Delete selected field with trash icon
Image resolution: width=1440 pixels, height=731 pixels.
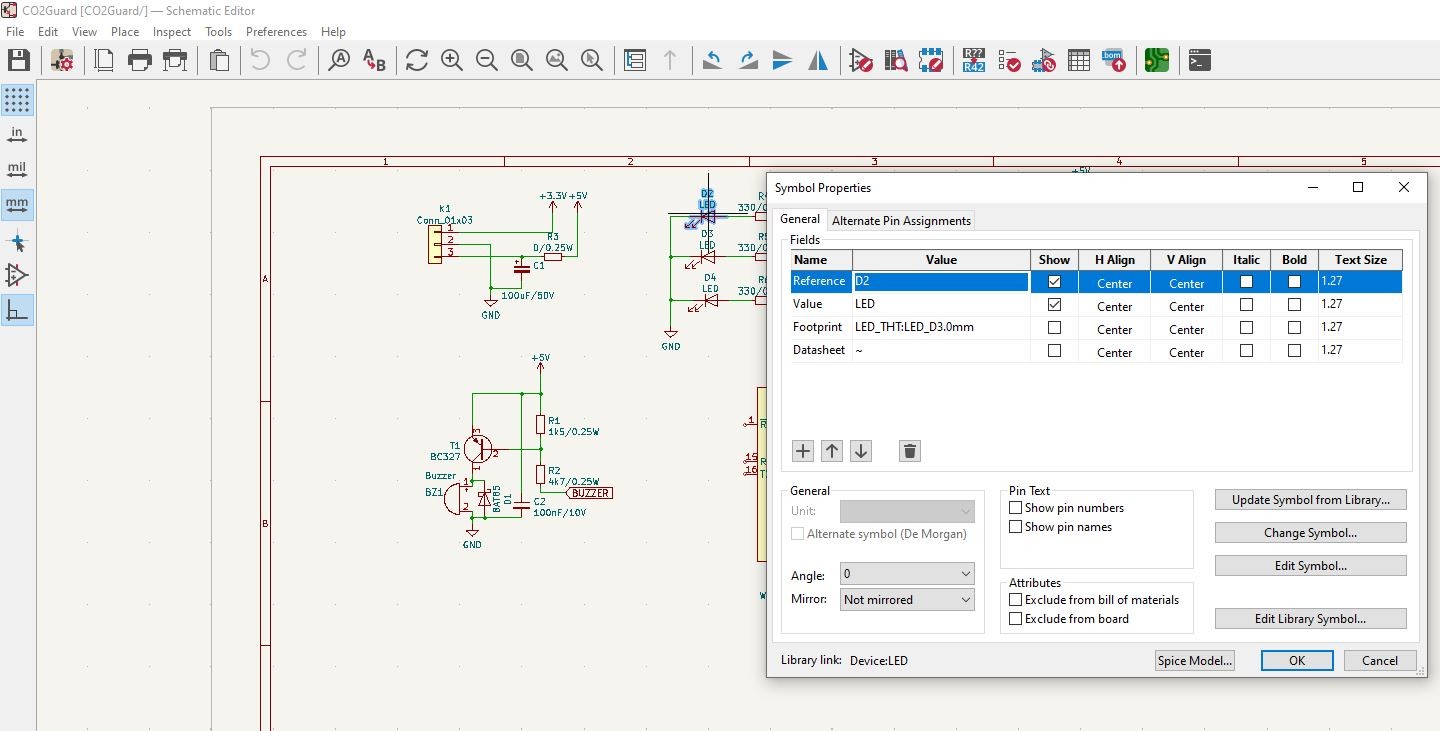click(909, 451)
